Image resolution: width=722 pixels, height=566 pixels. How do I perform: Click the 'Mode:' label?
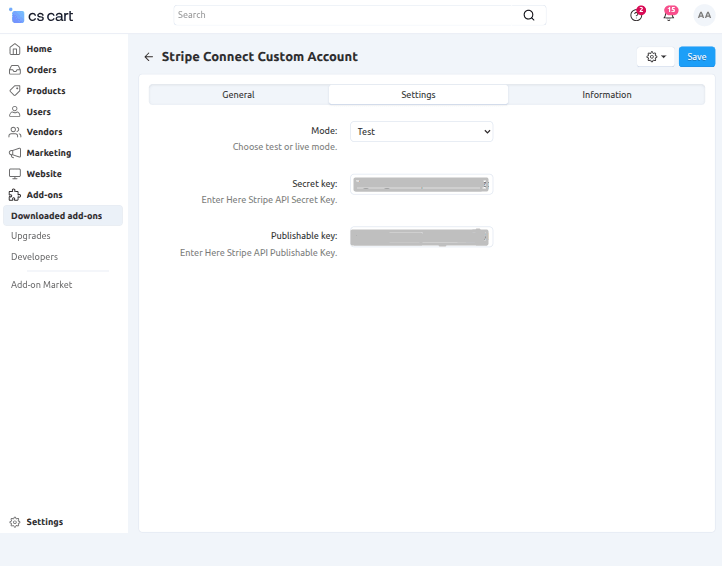coord(324,131)
